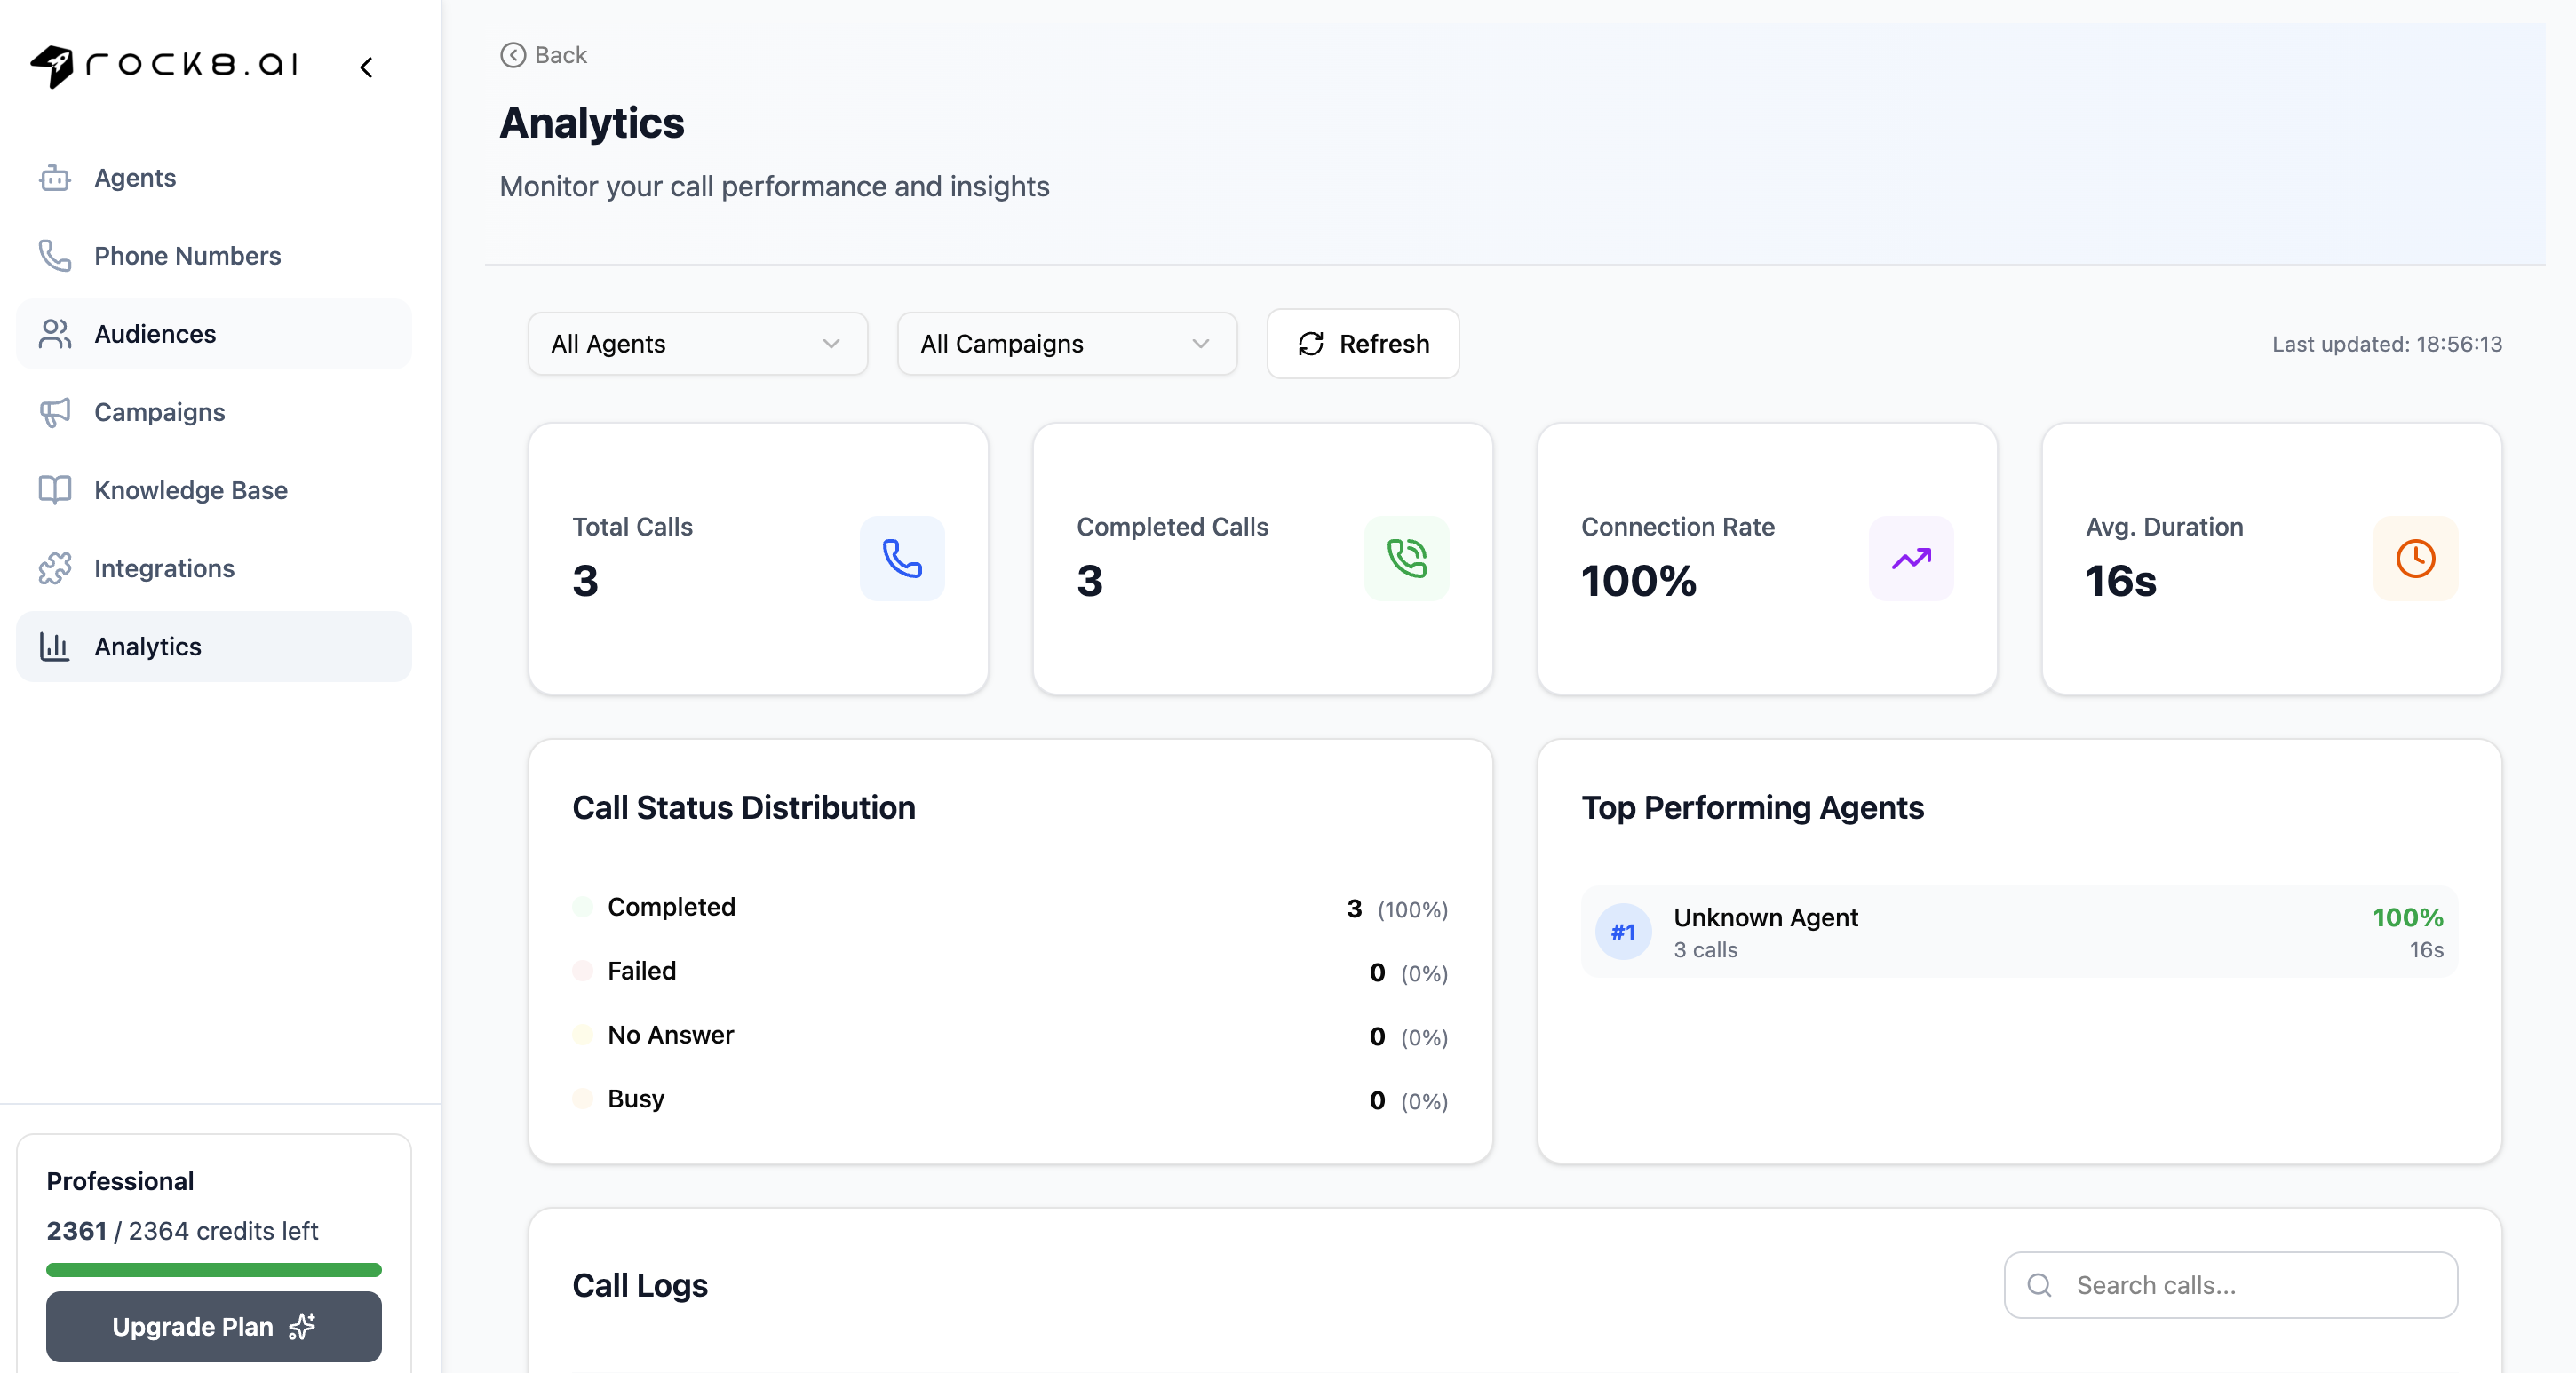
Task: Click the Phone Numbers handset icon
Action: point(55,256)
